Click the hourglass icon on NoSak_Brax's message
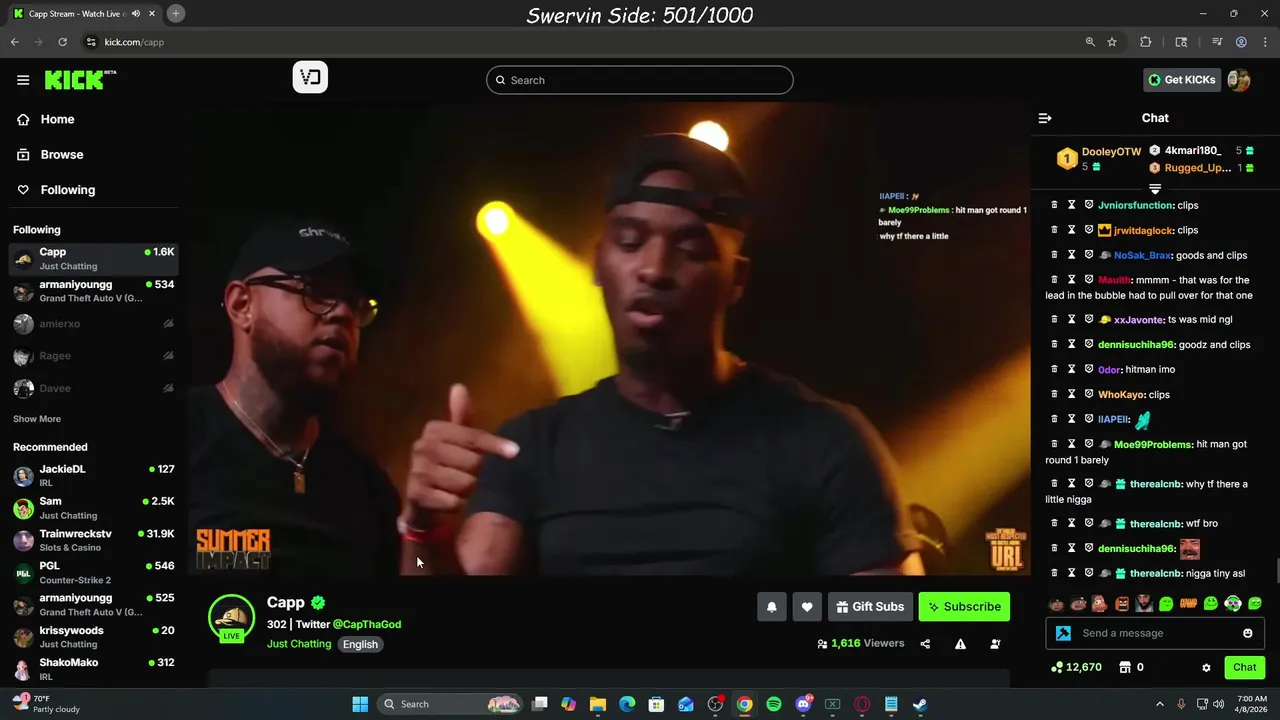 [x=1071, y=255]
